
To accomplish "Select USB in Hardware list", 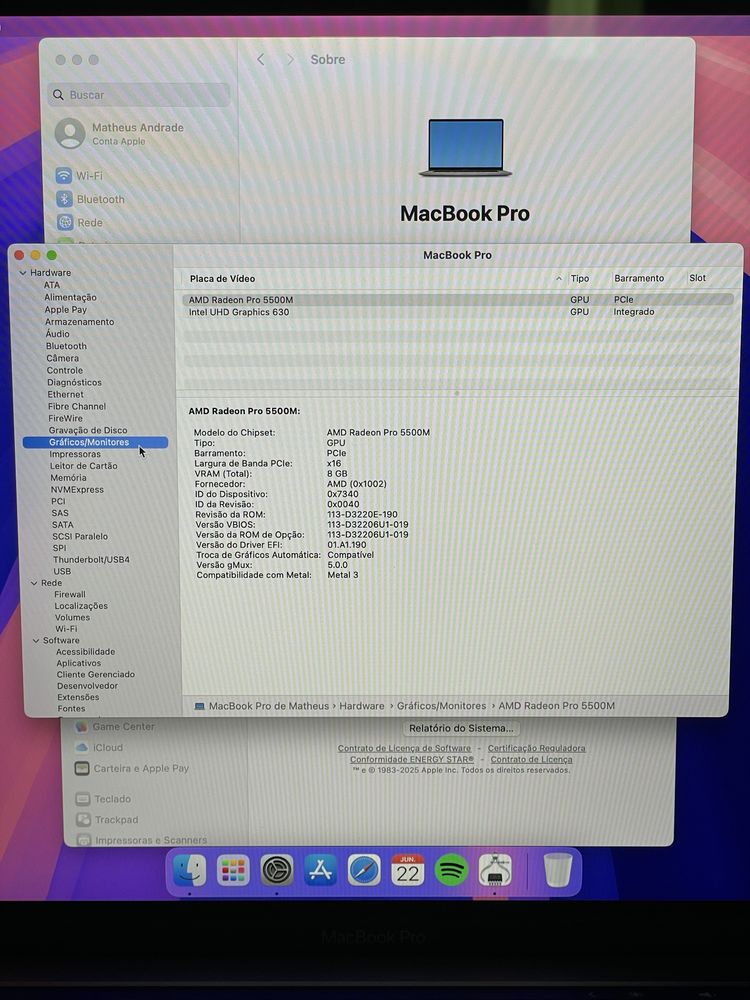I will tap(62, 571).
